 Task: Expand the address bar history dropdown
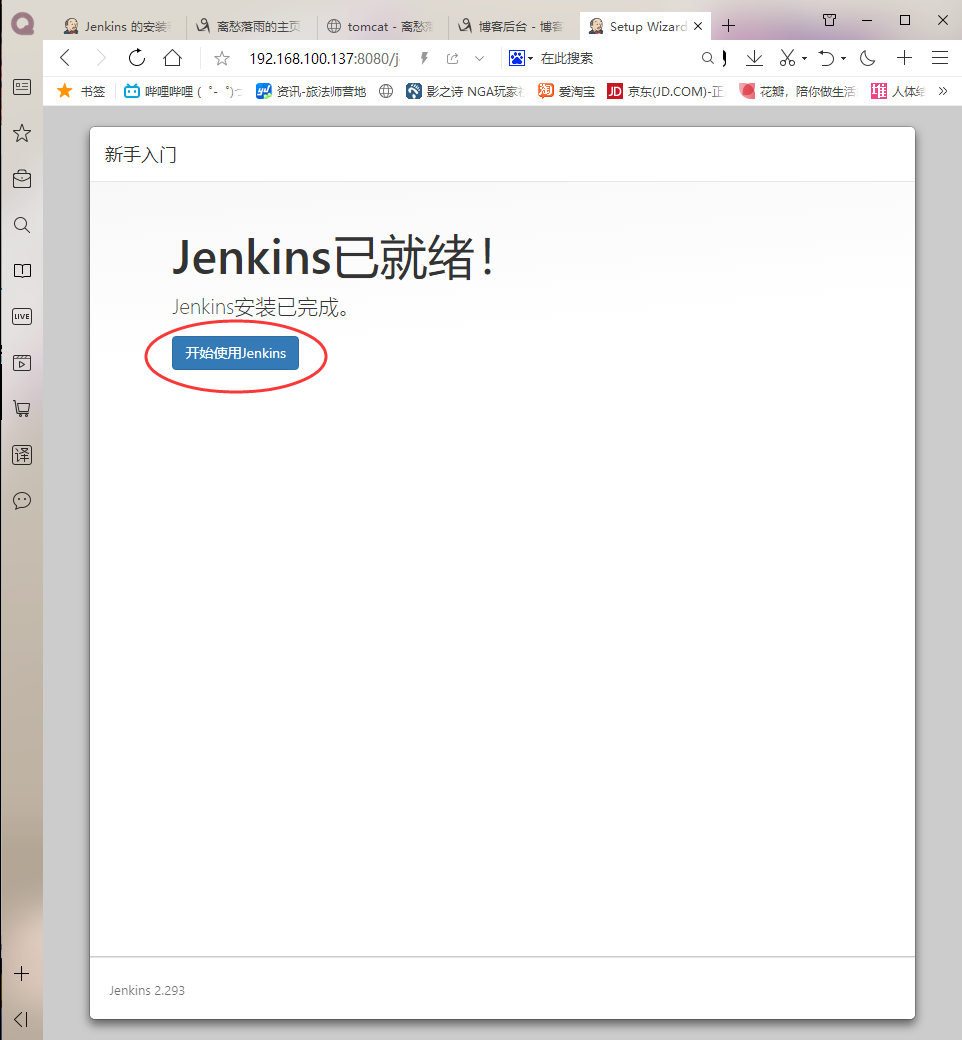tap(480, 58)
